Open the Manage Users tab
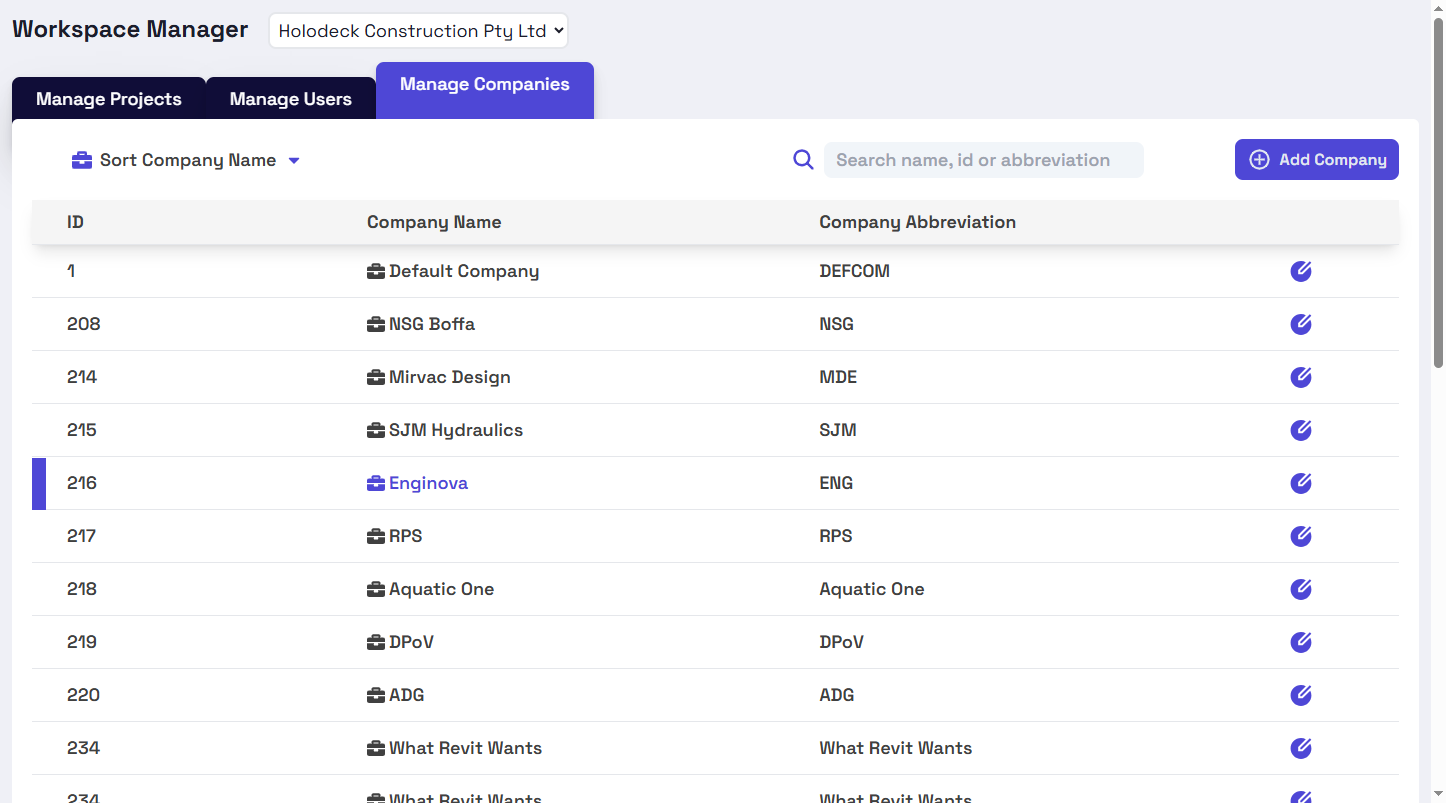Image resolution: width=1446 pixels, height=803 pixels. coord(291,99)
